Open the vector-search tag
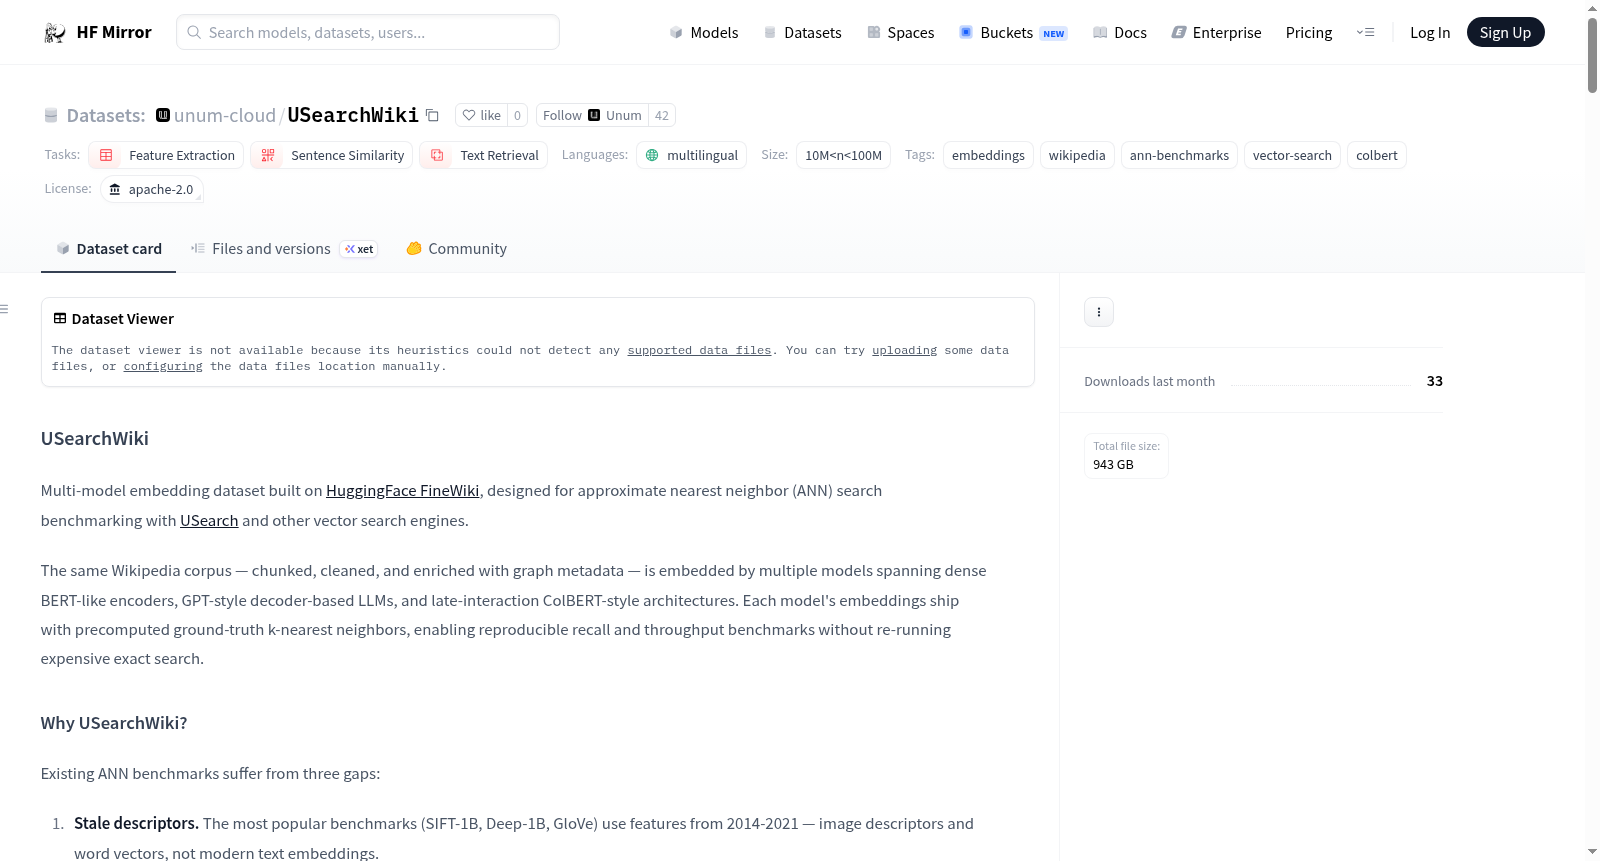The image size is (1600, 861). (x=1292, y=155)
